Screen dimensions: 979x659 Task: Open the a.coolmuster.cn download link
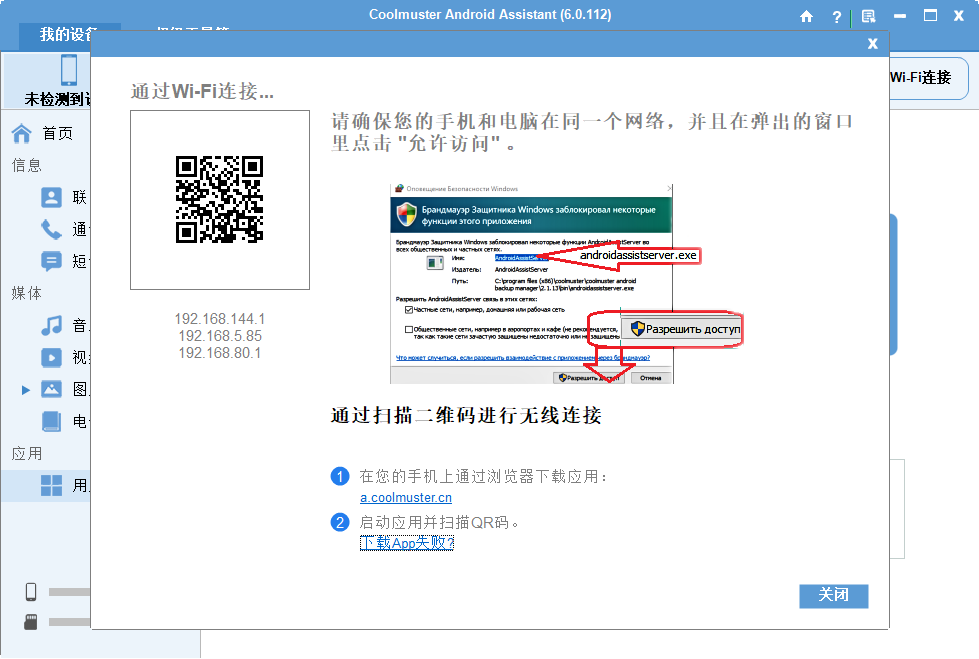[404, 497]
